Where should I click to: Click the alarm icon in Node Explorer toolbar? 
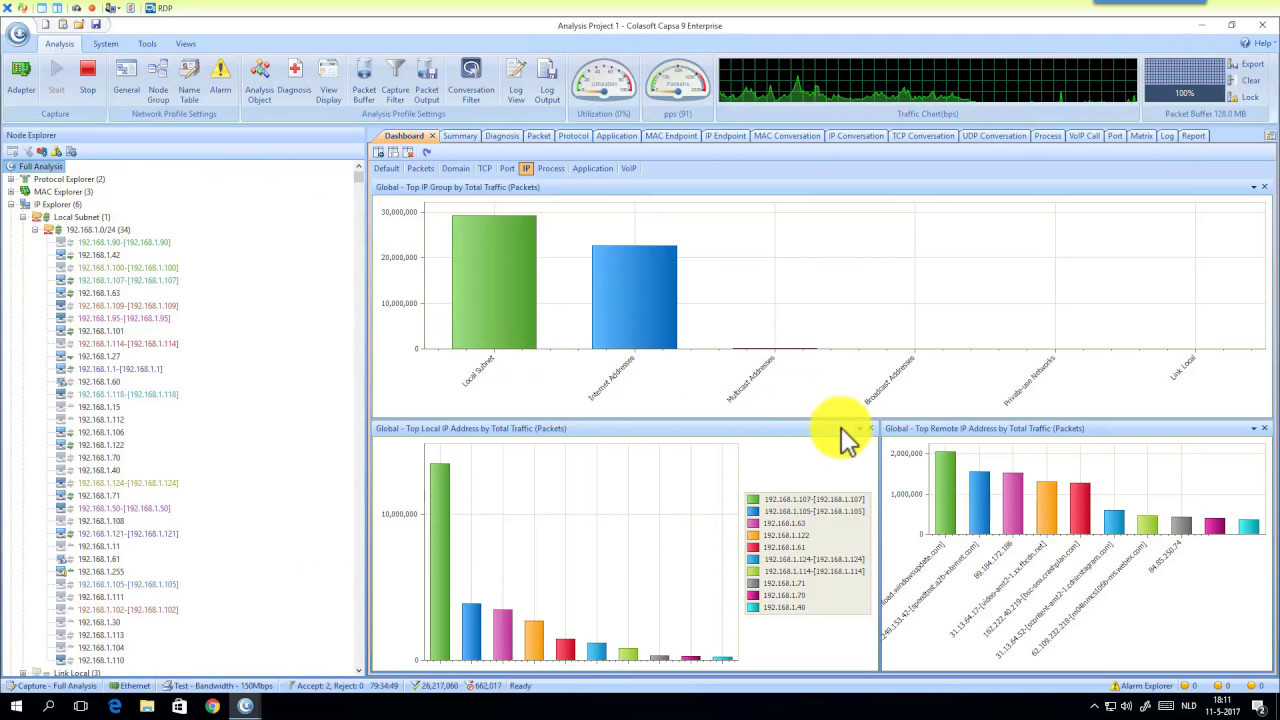click(56, 151)
